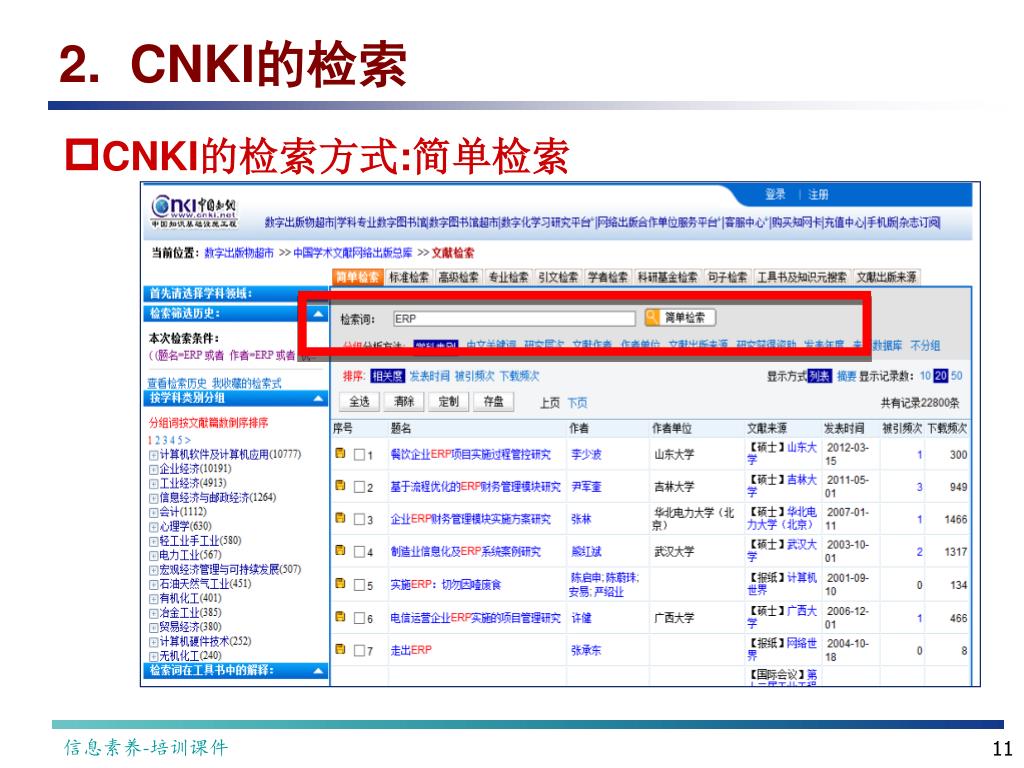Switch to the 标准检索 tab

click(x=409, y=277)
